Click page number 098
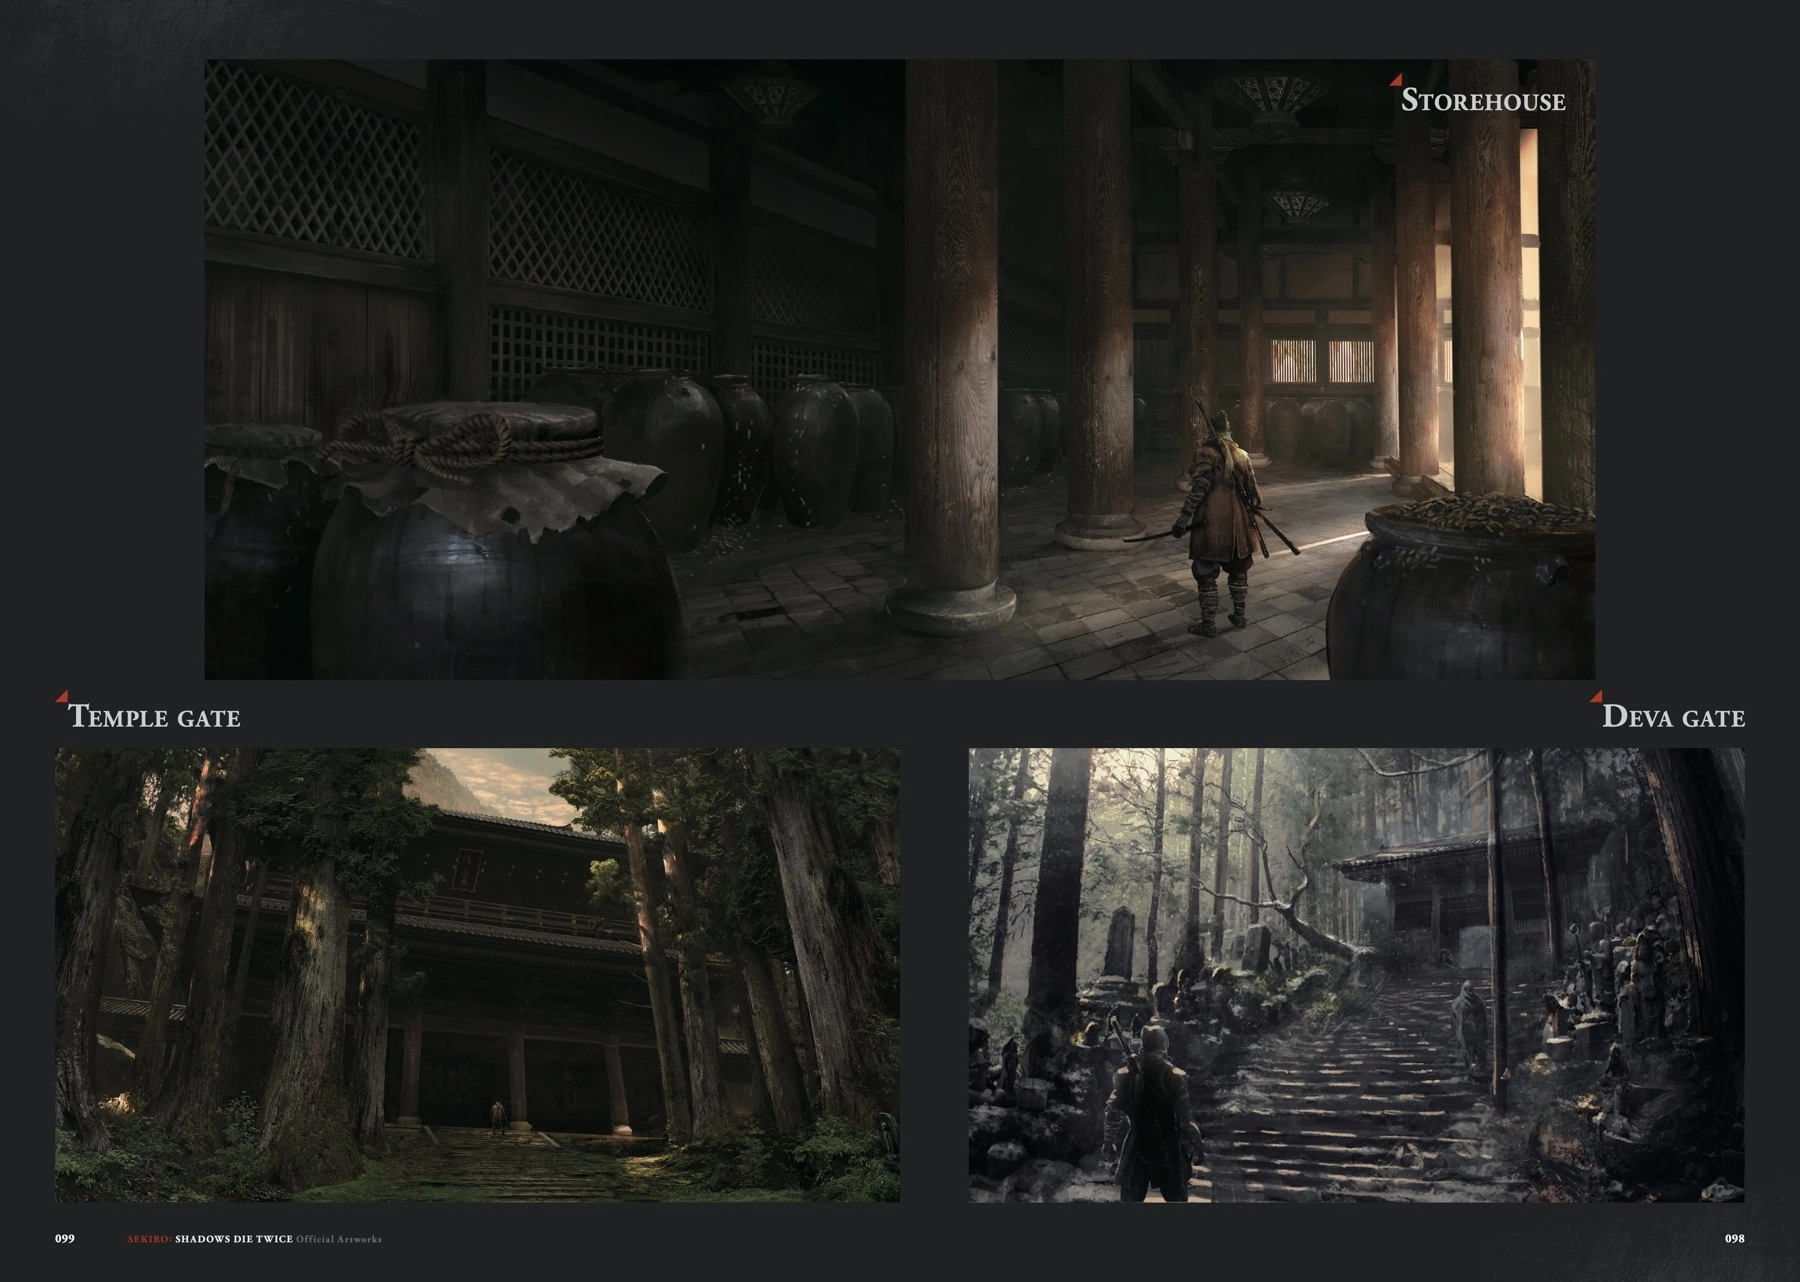 tap(1735, 1238)
